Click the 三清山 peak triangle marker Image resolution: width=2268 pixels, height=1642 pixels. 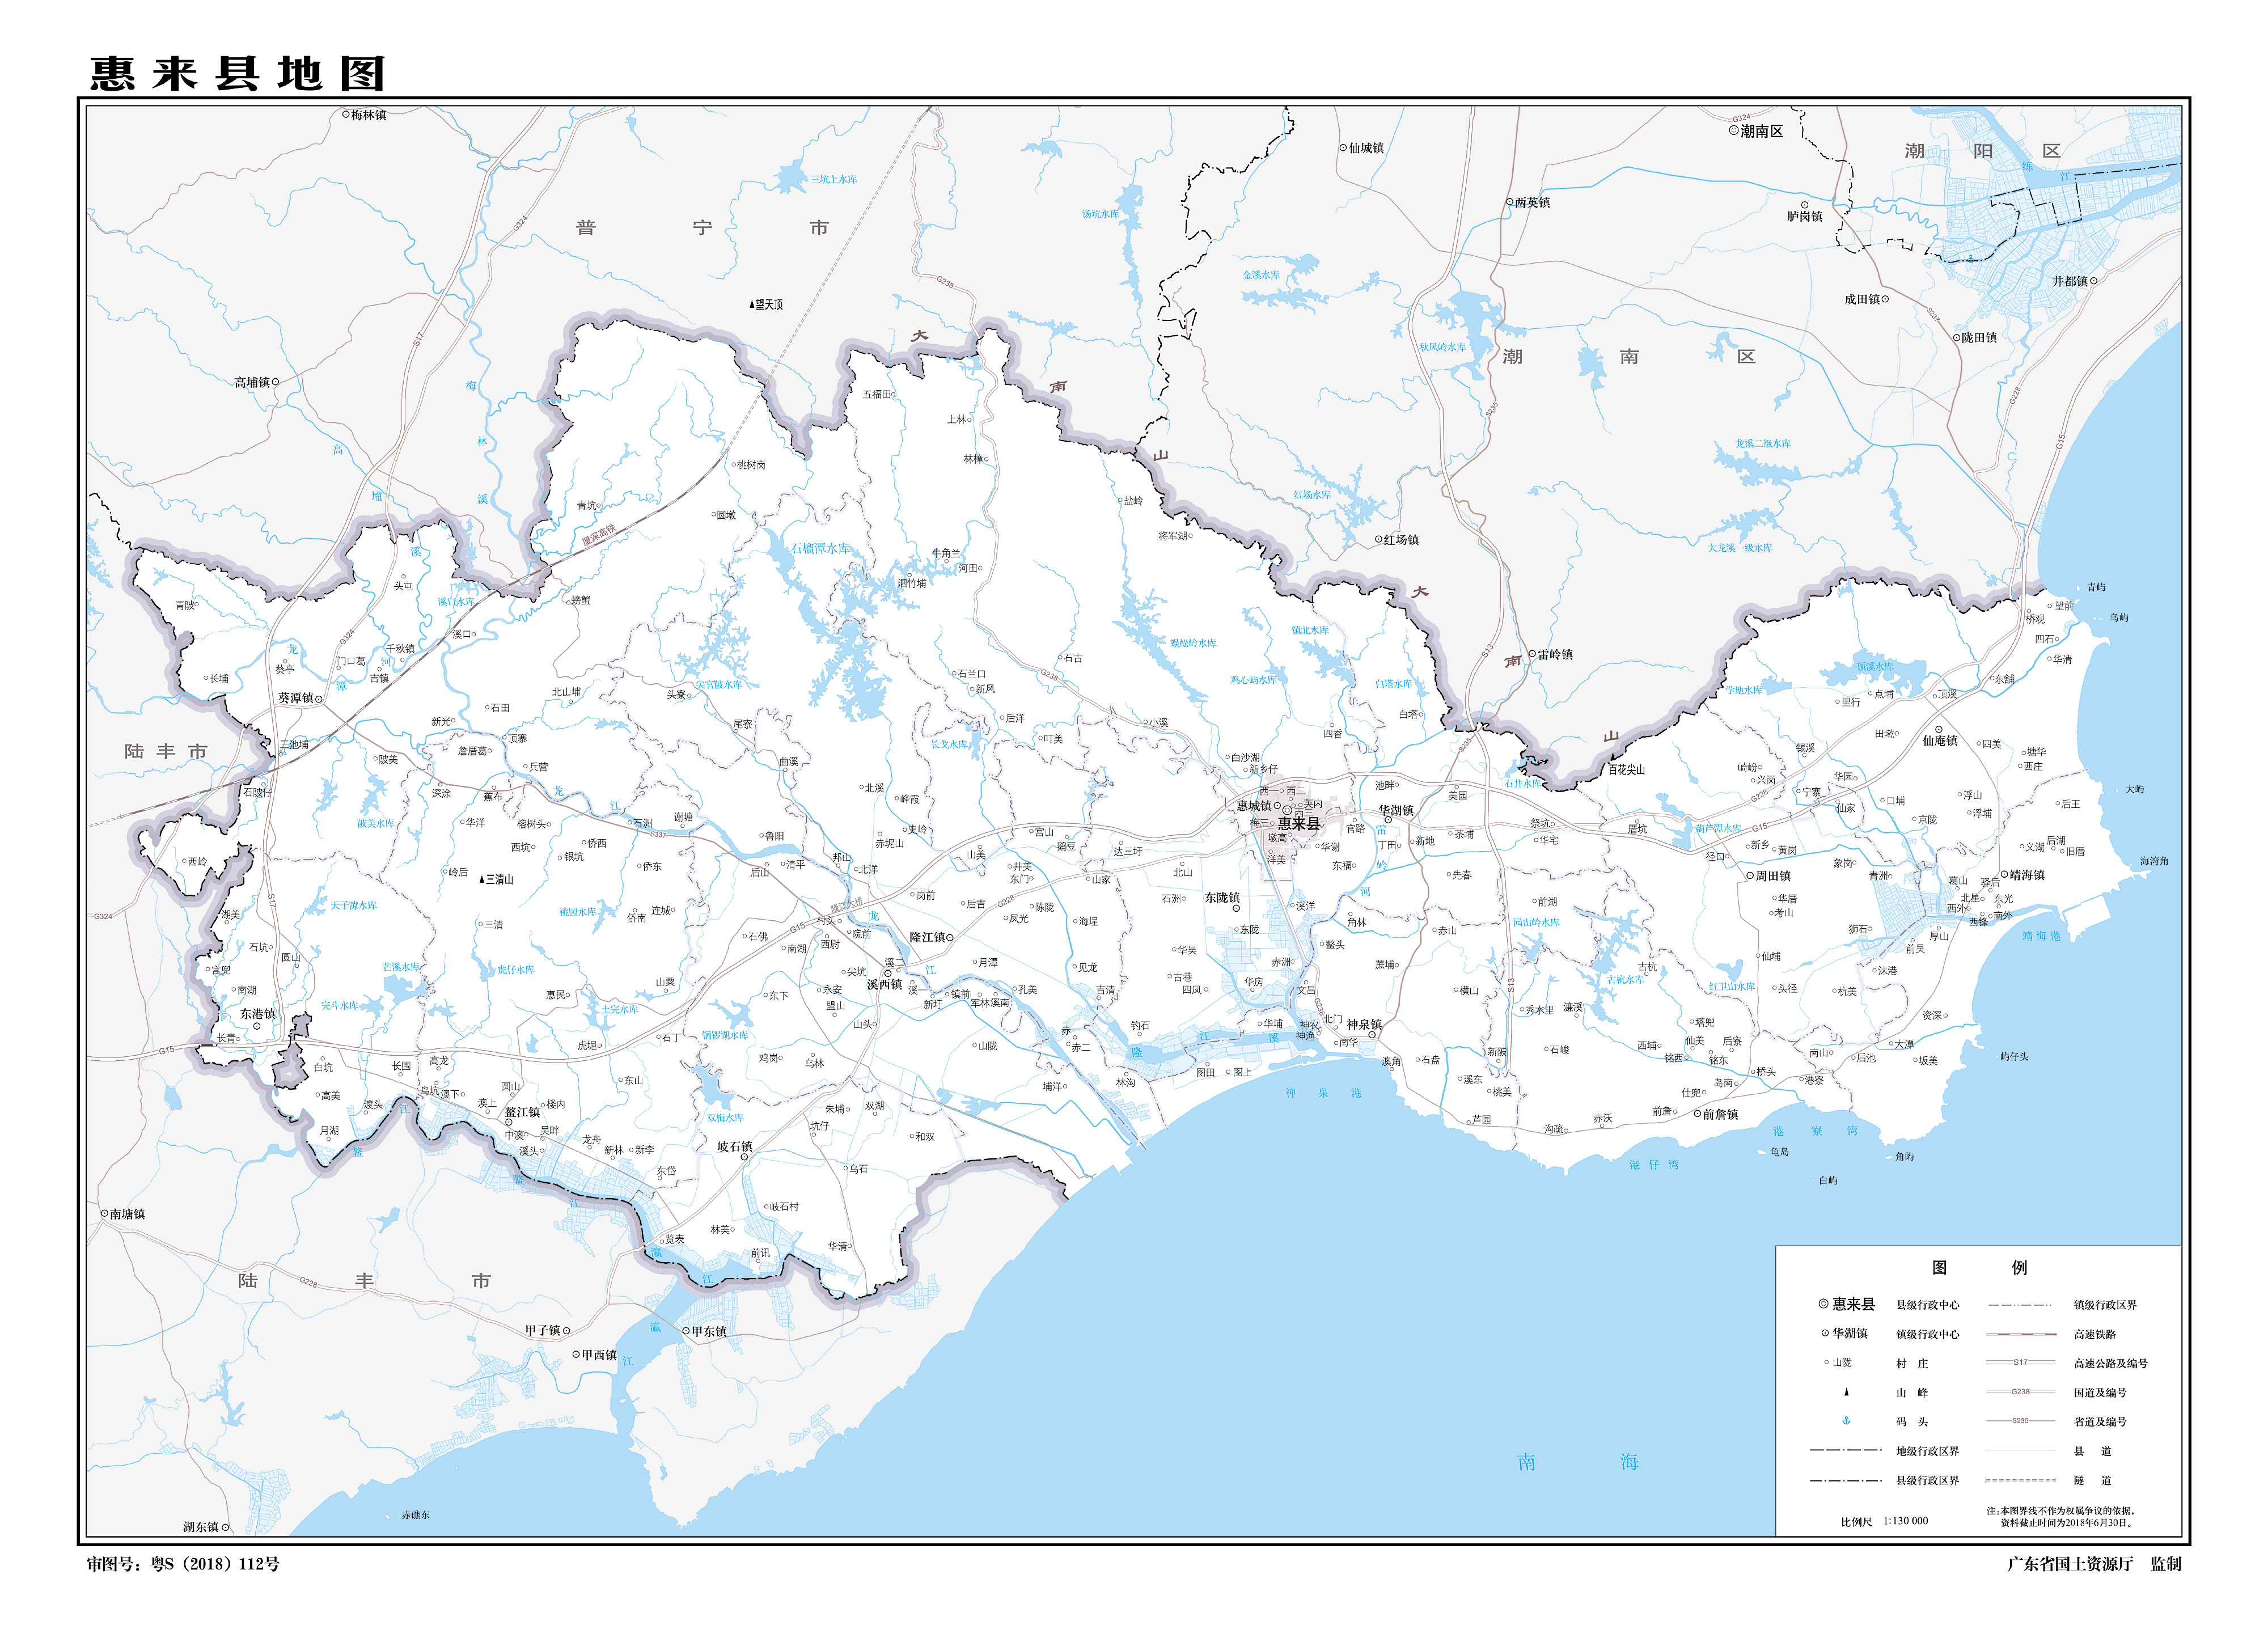tap(481, 880)
